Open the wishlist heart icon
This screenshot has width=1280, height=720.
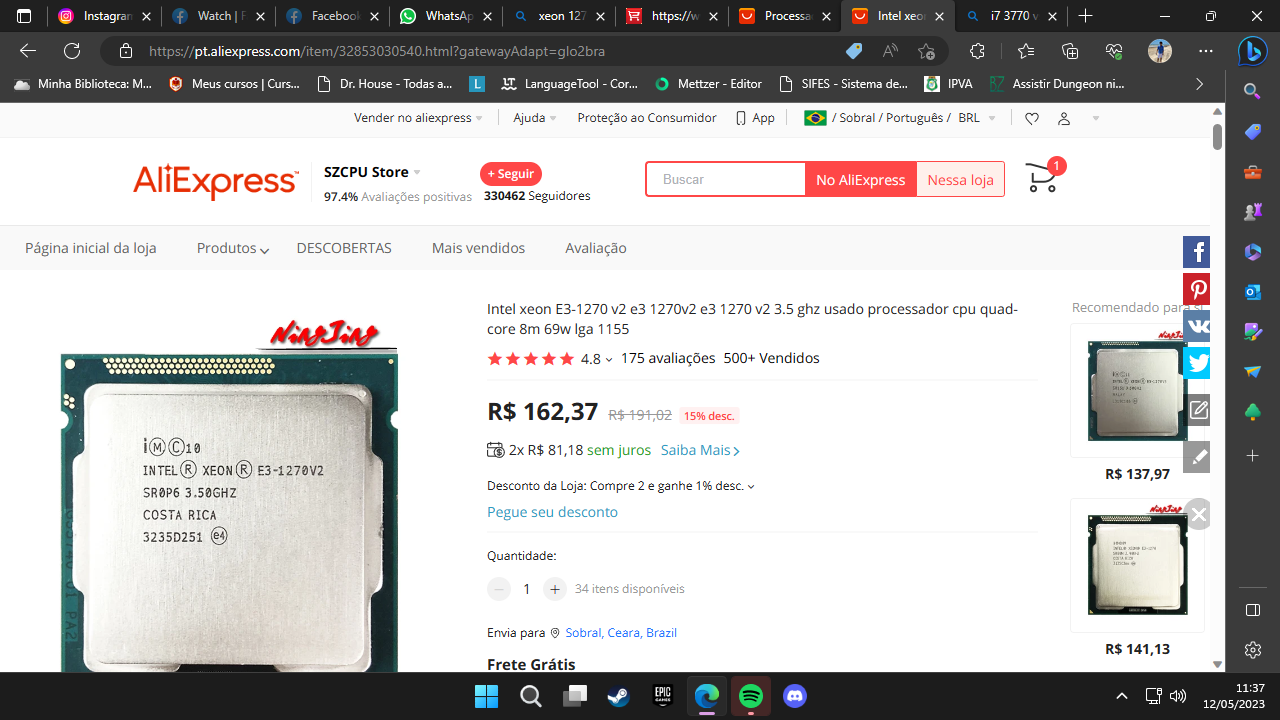click(x=1032, y=118)
